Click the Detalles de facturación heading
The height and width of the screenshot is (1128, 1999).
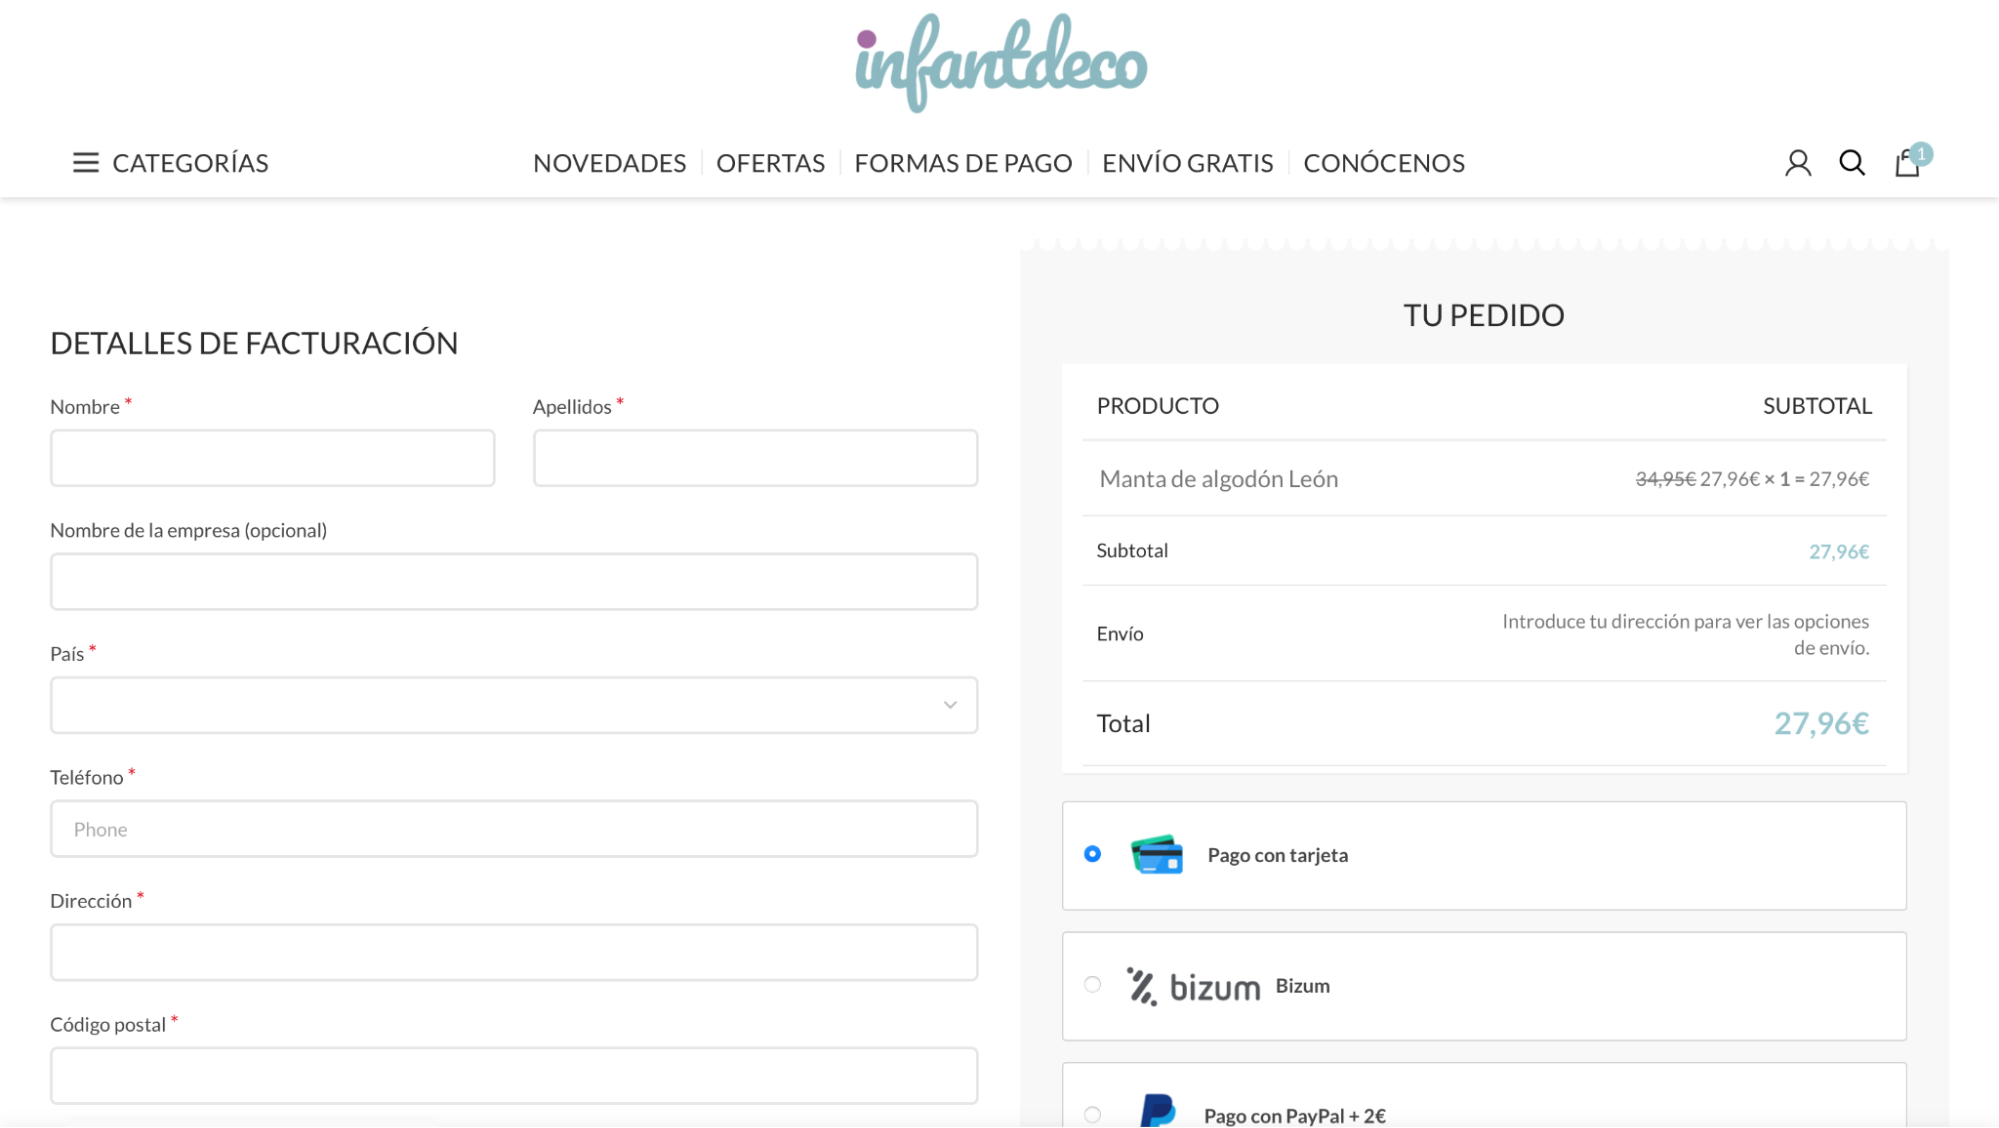(254, 343)
